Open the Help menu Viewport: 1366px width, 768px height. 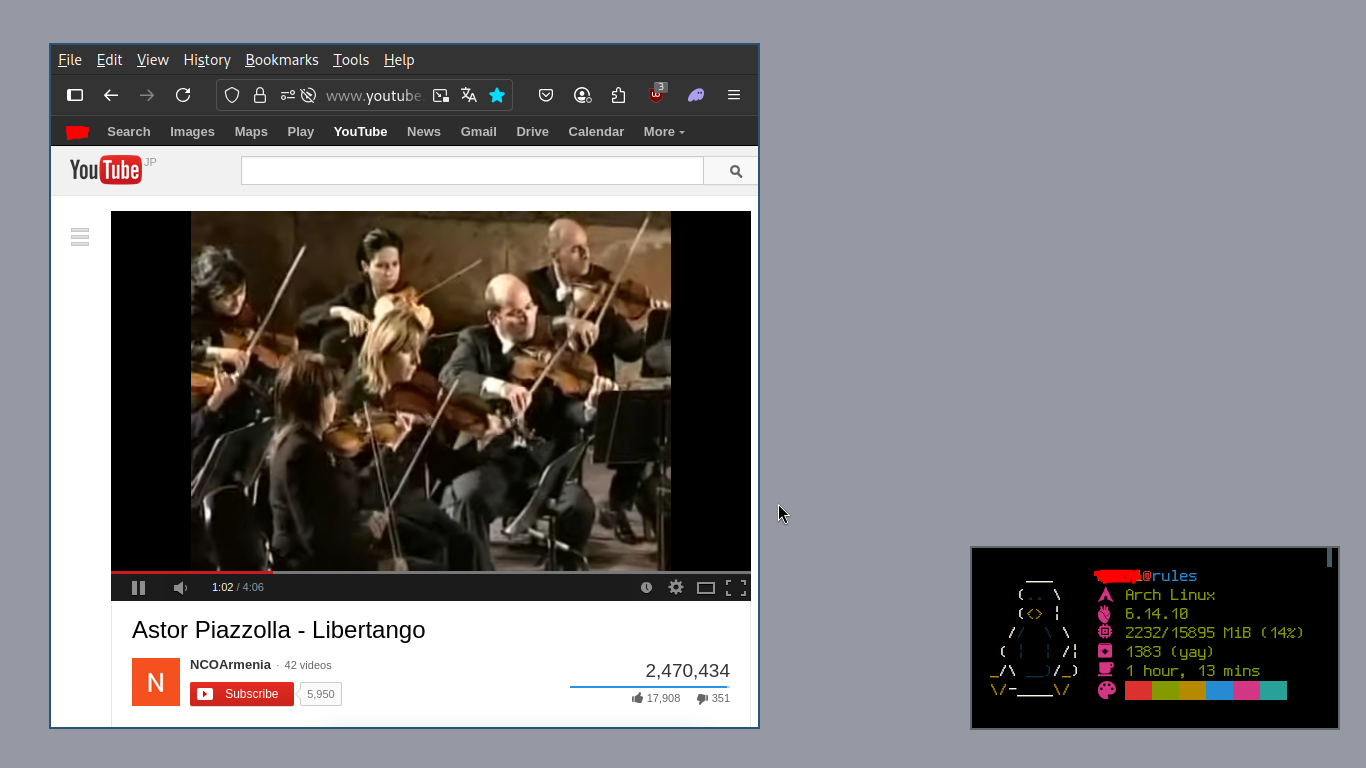[399, 60]
